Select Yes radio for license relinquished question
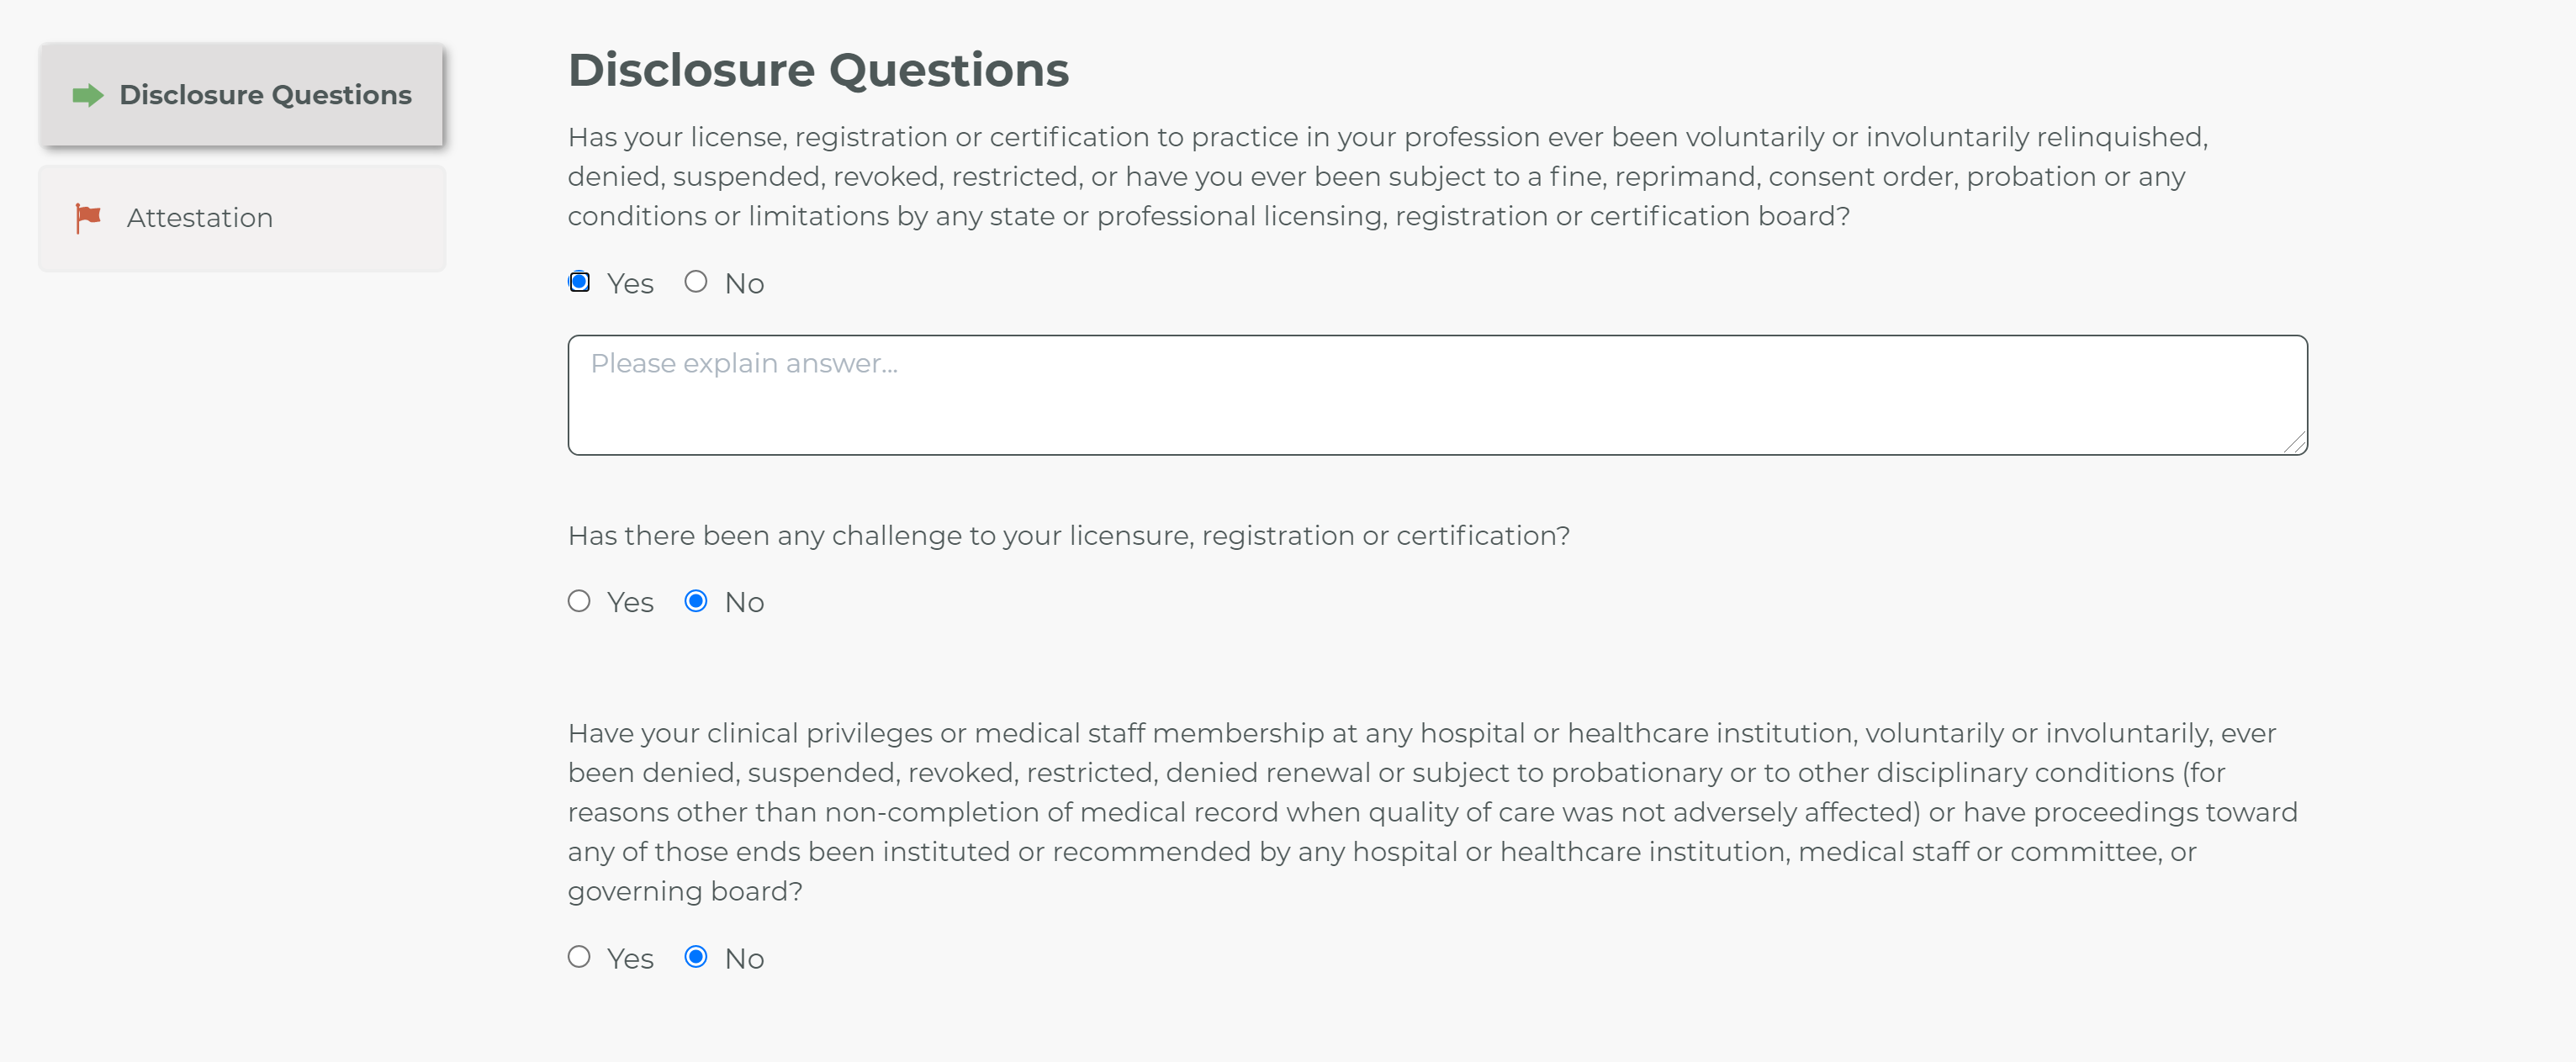This screenshot has width=2576, height=1062. [579, 282]
